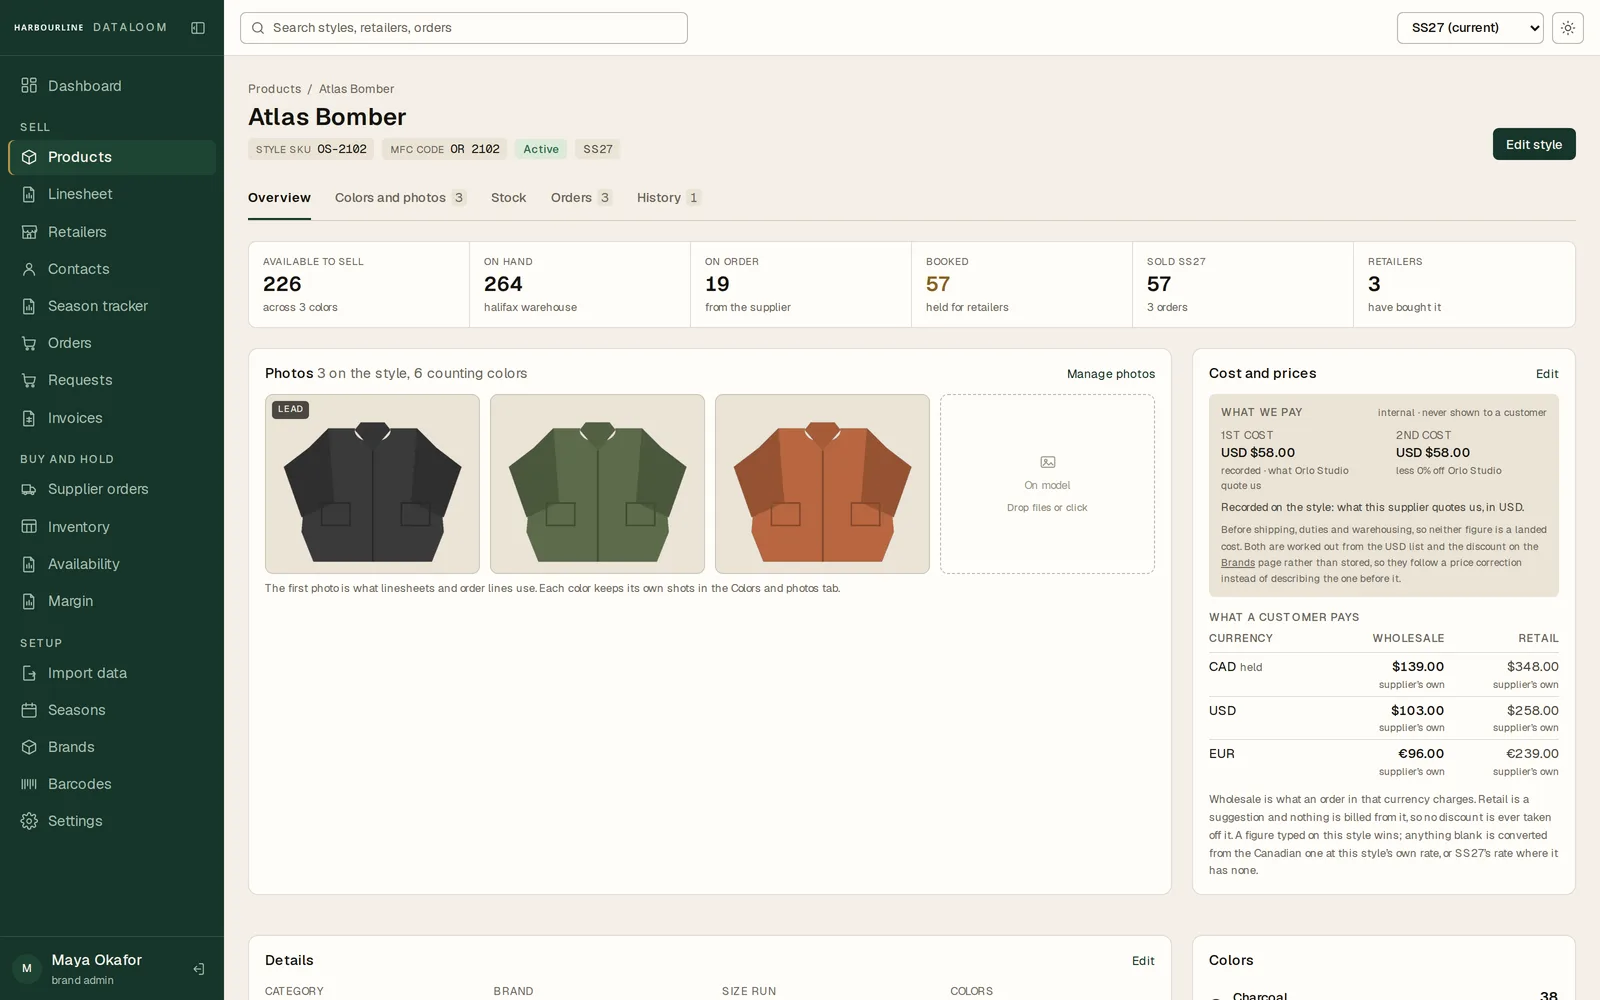Open Contacts person icon
Image resolution: width=1600 pixels, height=1000 pixels.
coord(29,269)
